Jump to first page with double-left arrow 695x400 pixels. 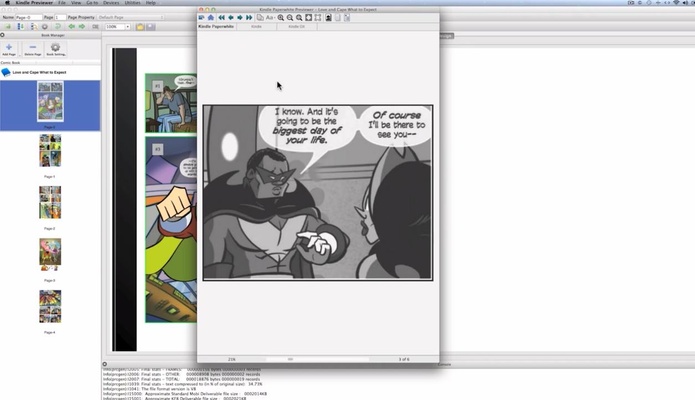tap(221, 18)
